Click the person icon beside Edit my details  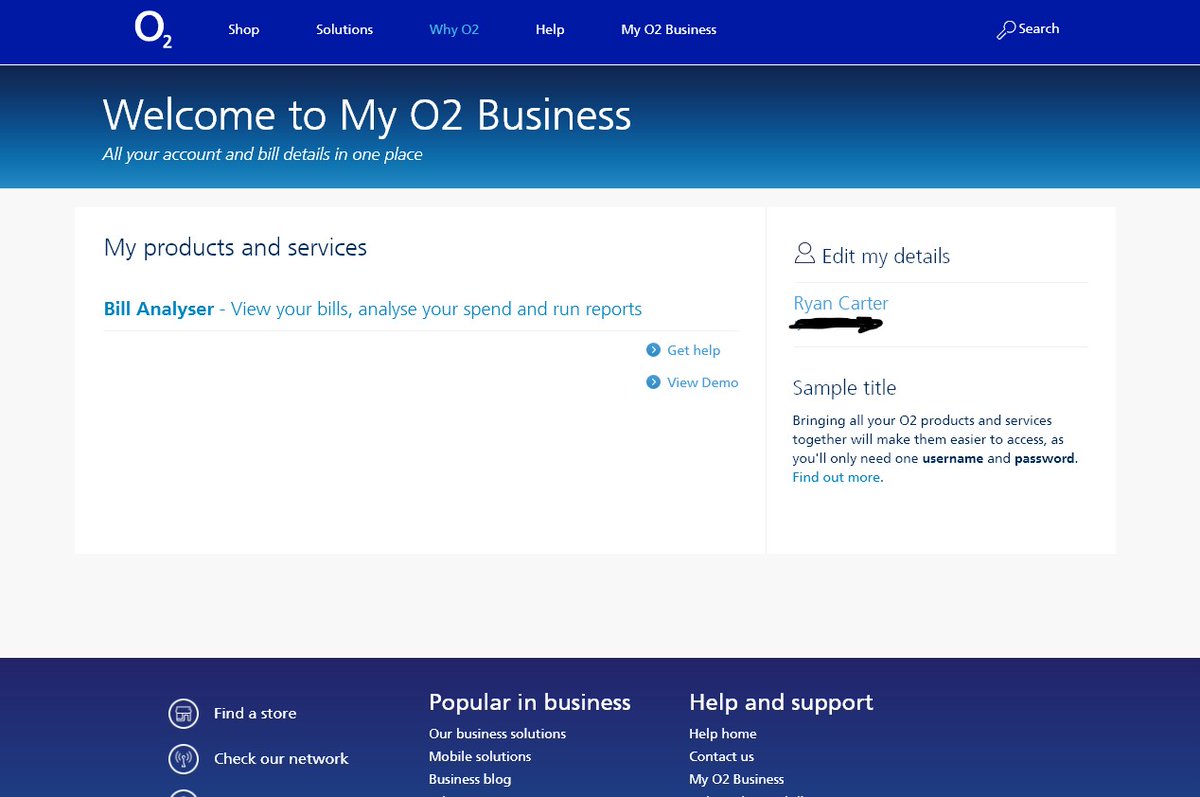(x=804, y=254)
